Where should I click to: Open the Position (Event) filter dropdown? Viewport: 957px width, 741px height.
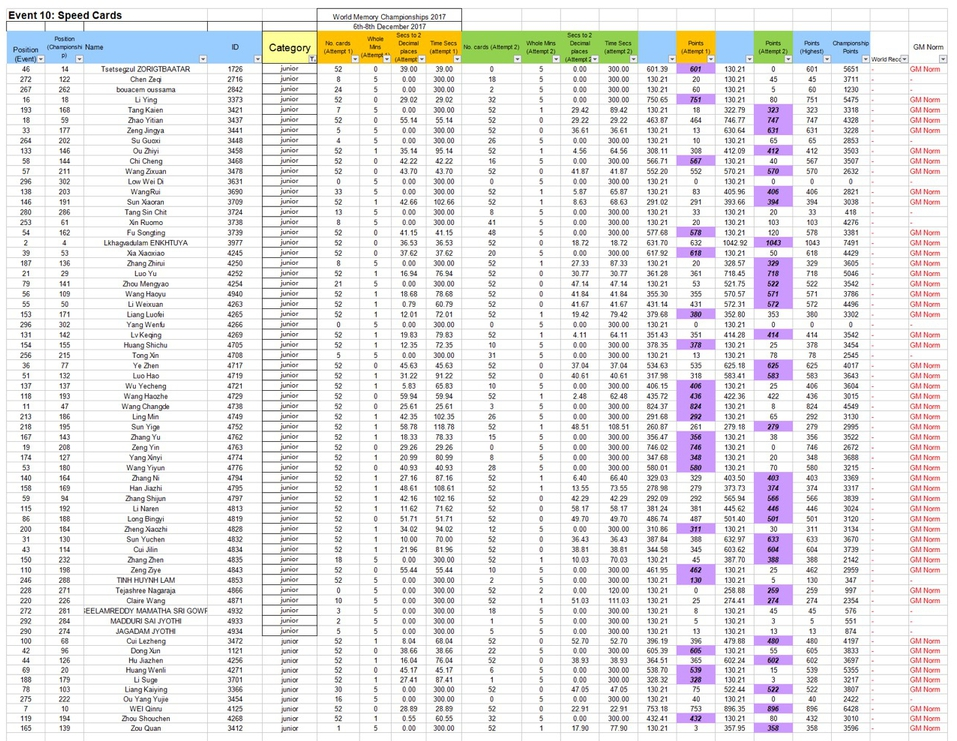tap(41, 59)
